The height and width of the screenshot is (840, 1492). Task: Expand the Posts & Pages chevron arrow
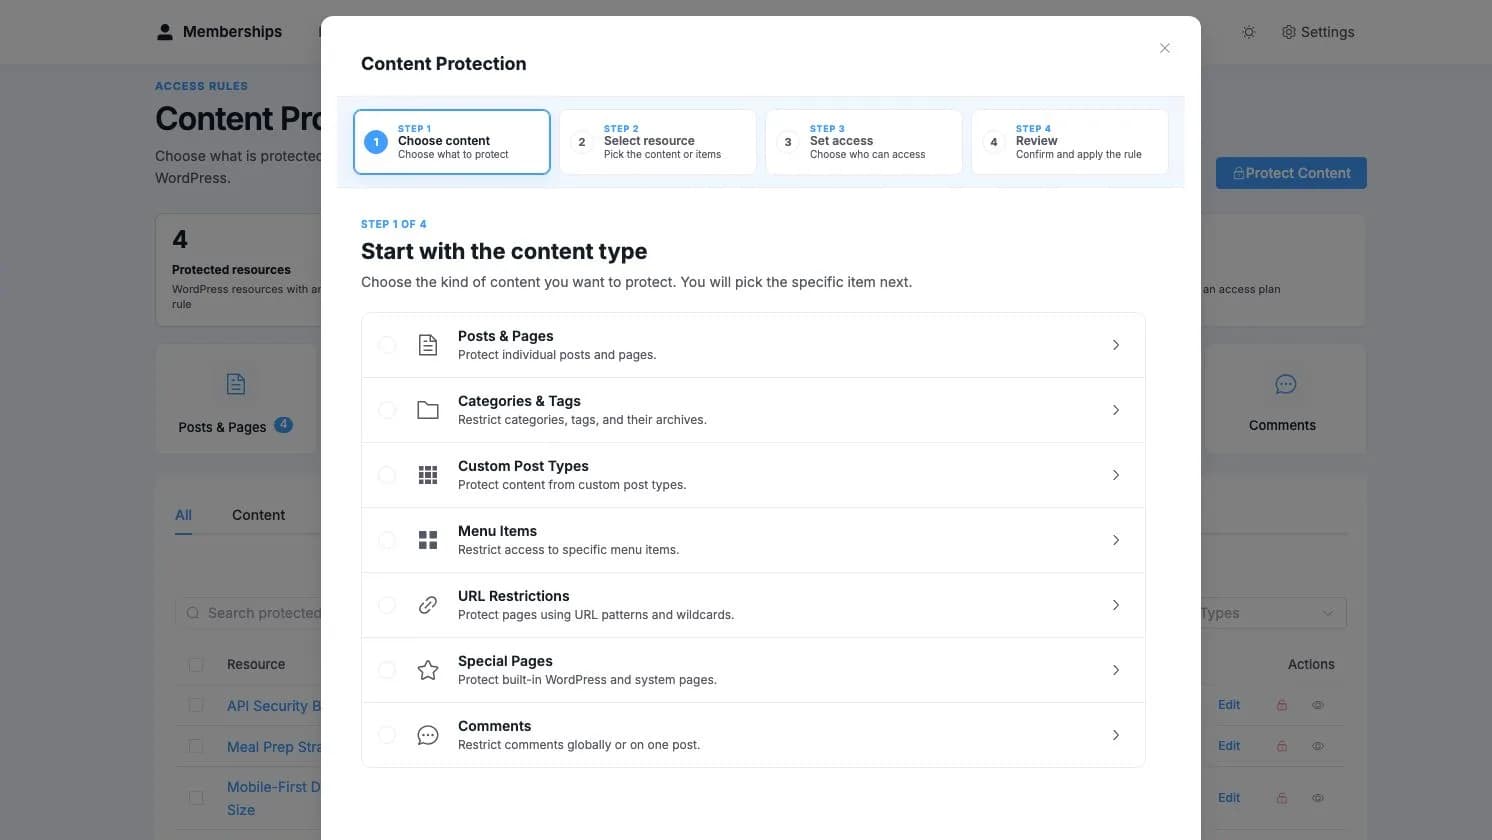coord(1116,345)
